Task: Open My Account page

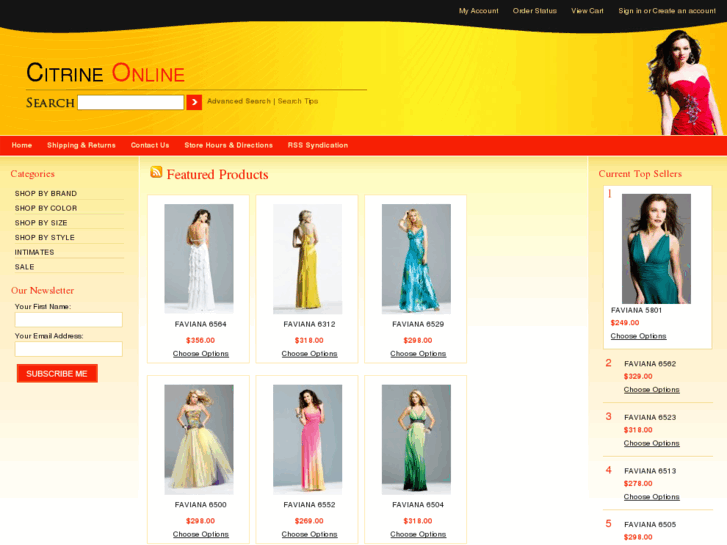Action: (x=478, y=11)
